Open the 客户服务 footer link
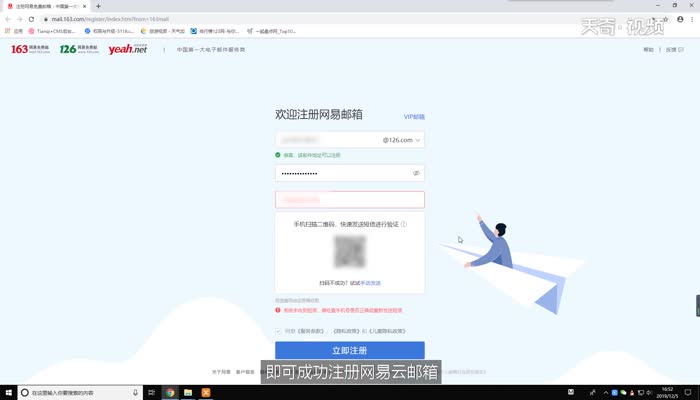This screenshot has width=700, height=400. point(245,372)
